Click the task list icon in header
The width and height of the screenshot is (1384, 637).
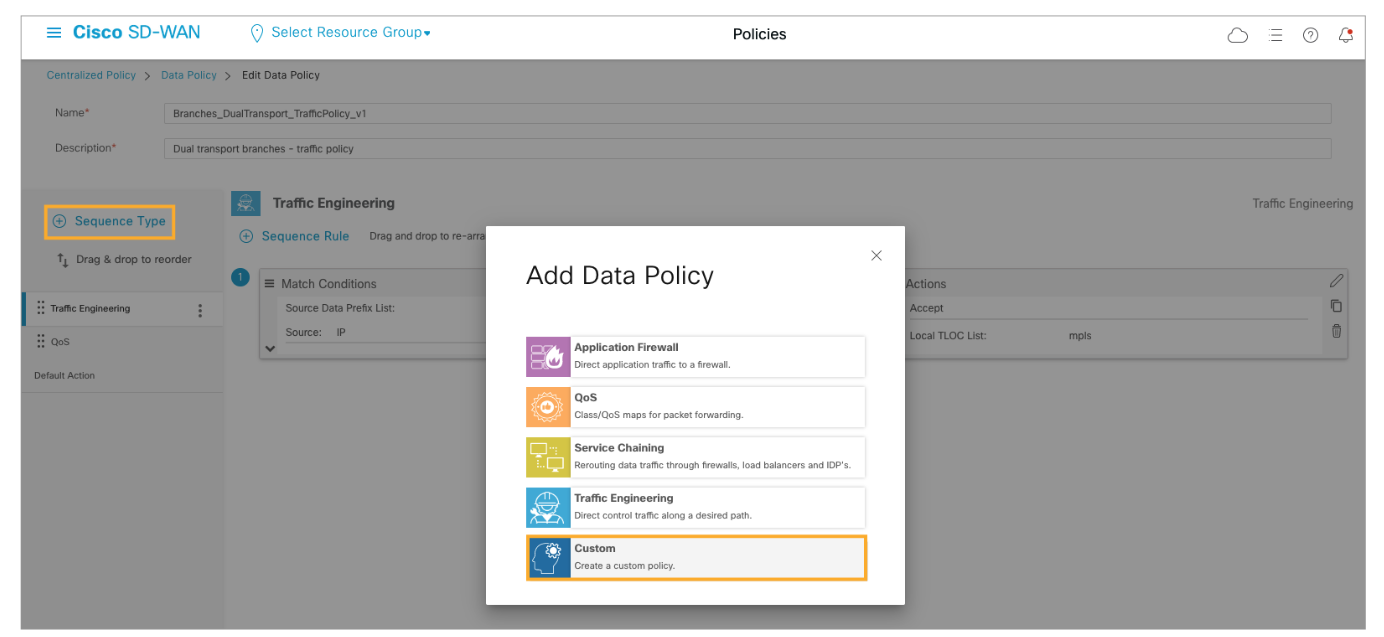pyautogui.click(x=1275, y=35)
